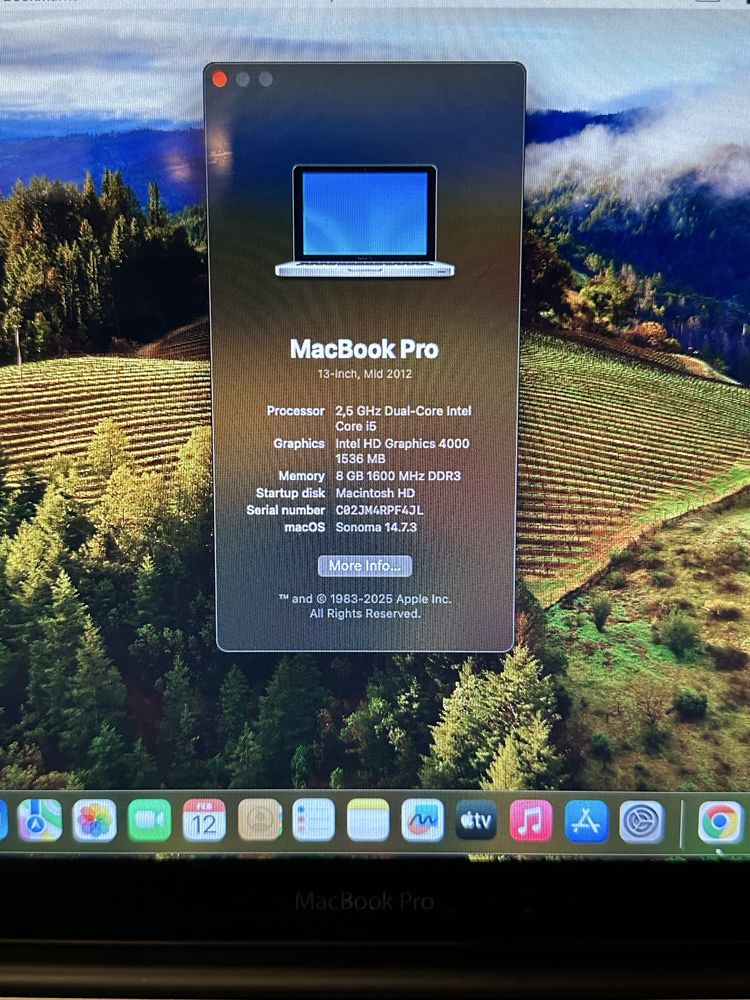The image size is (750, 1000).
Task: Launch Music app from Dock
Action: 531,821
